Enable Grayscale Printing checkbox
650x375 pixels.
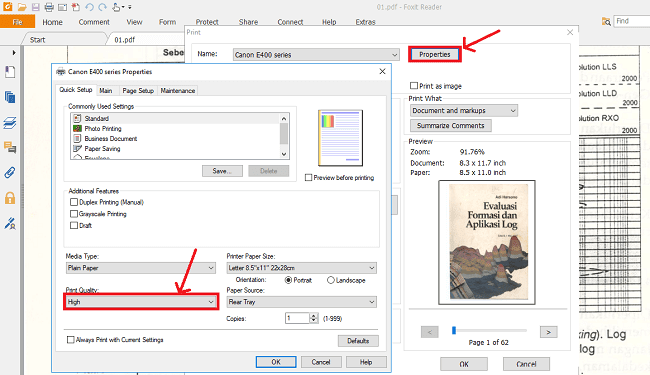(x=74, y=214)
